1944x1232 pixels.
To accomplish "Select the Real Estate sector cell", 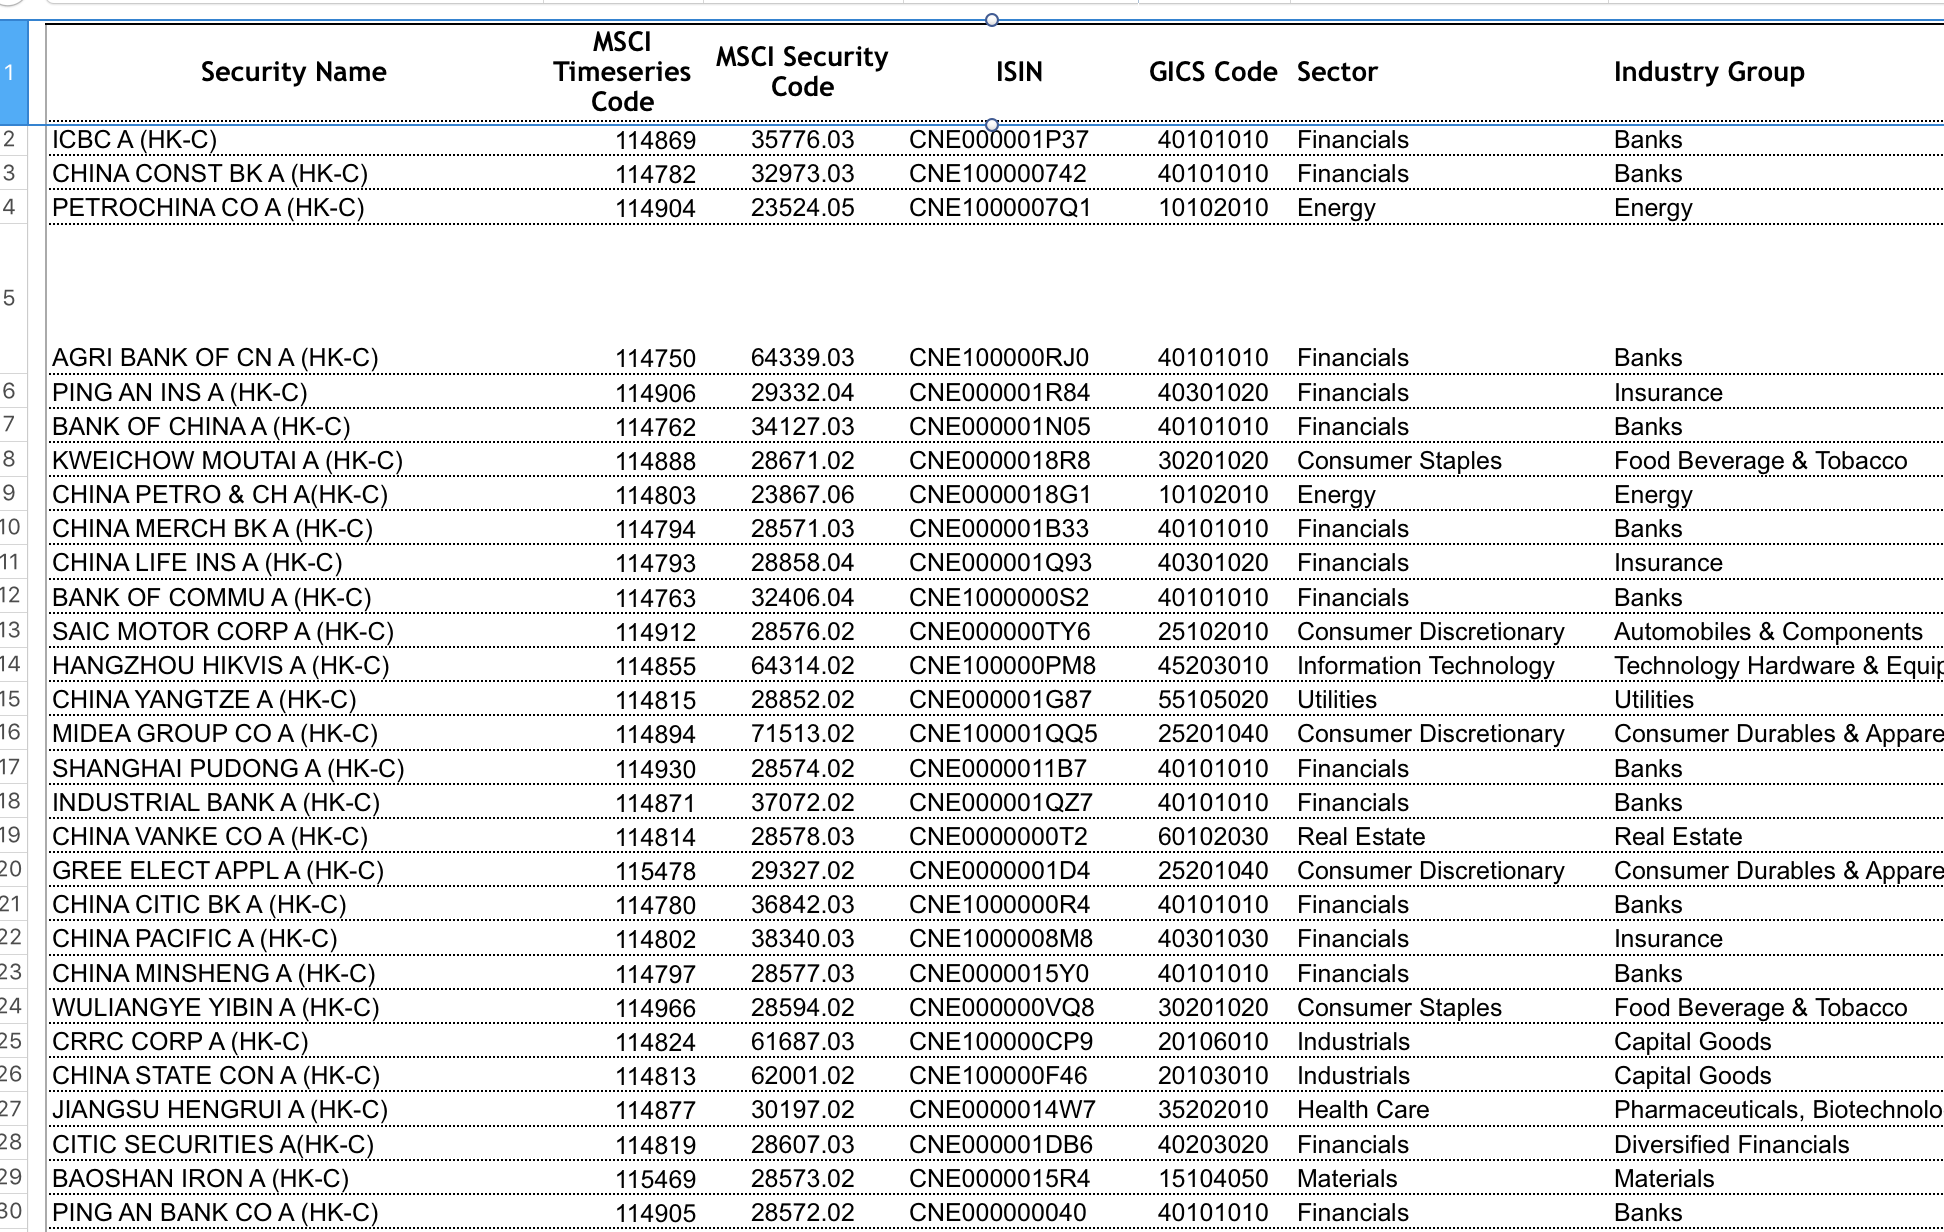I will pos(1360,837).
